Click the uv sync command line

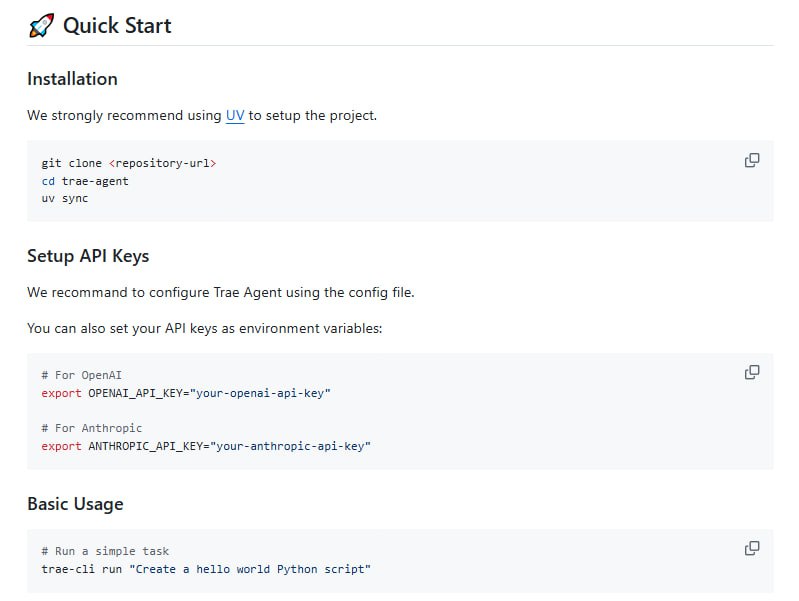[65, 199]
